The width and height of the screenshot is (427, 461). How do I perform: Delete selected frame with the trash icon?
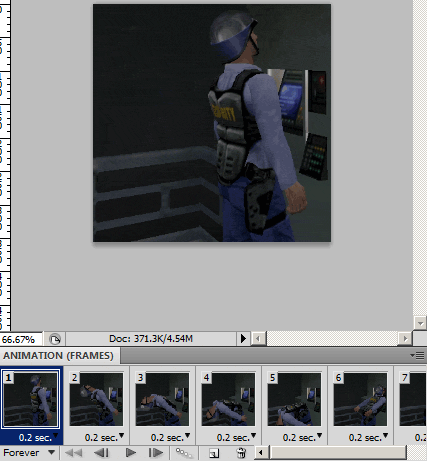(241, 453)
